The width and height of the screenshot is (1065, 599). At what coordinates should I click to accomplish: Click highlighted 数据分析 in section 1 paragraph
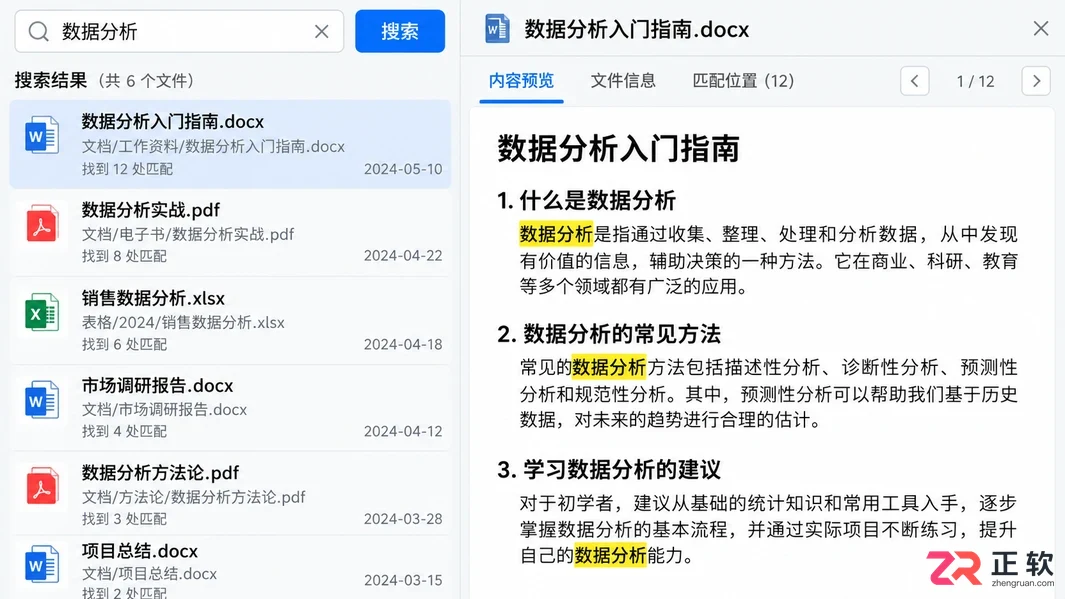click(x=556, y=234)
